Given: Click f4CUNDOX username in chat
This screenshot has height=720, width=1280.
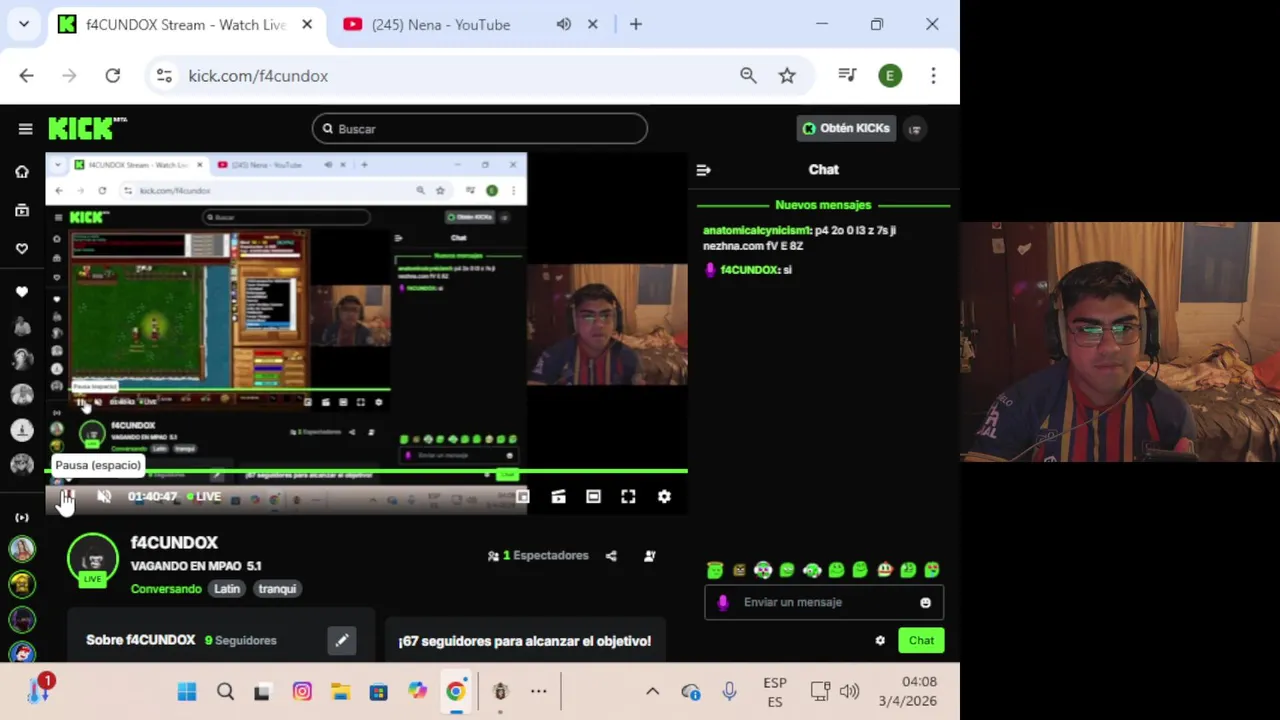Looking at the screenshot, I should point(748,270).
